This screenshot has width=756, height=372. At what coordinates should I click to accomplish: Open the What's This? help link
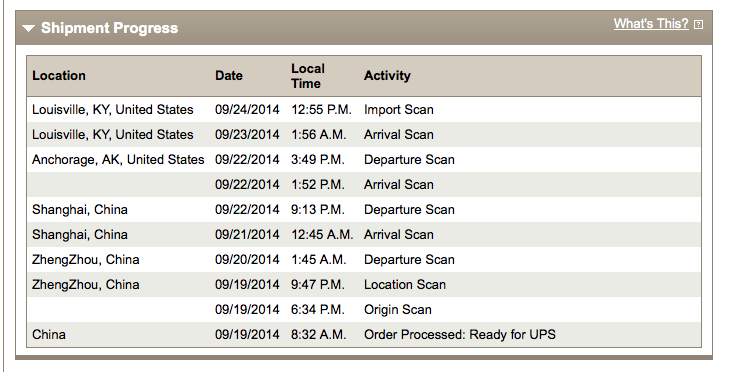(x=651, y=24)
